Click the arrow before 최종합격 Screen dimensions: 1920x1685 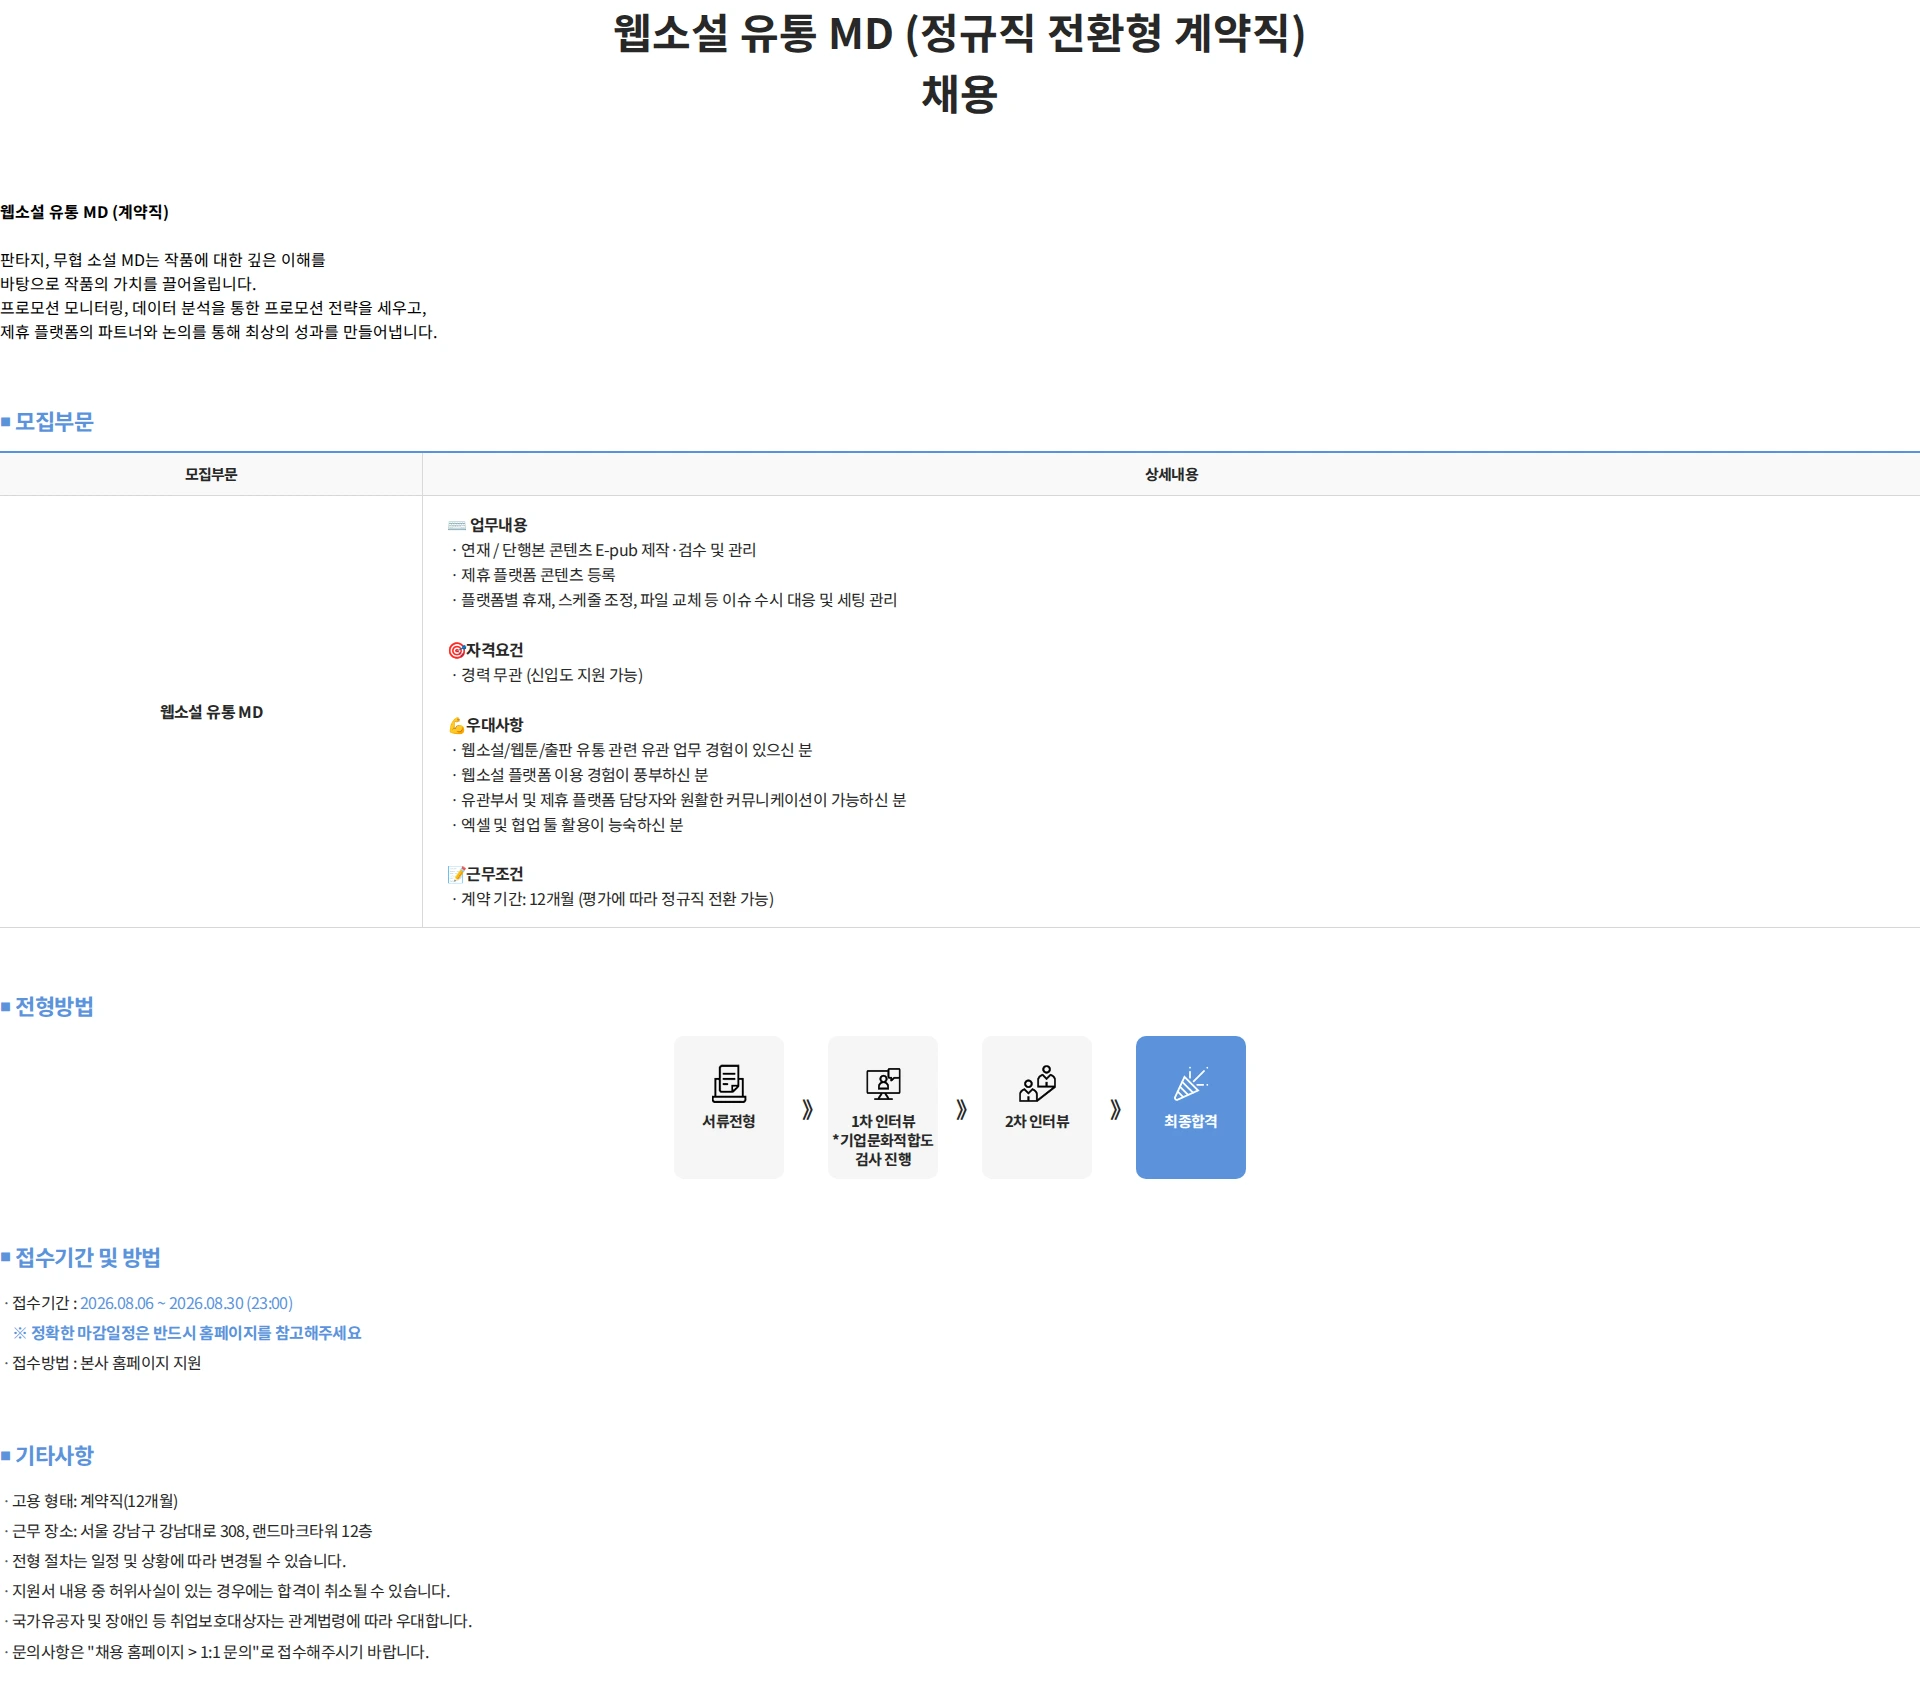(x=1115, y=1109)
